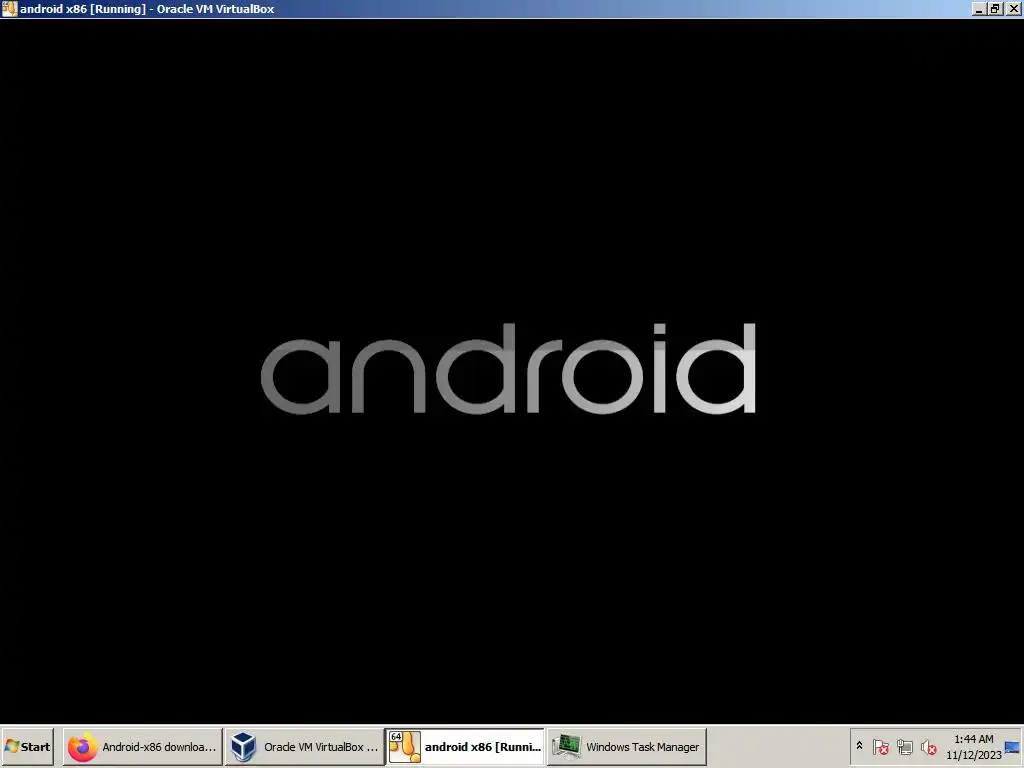Open the Action Center flag tray icon
Screen dimensions: 1024x768
coord(880,746)
